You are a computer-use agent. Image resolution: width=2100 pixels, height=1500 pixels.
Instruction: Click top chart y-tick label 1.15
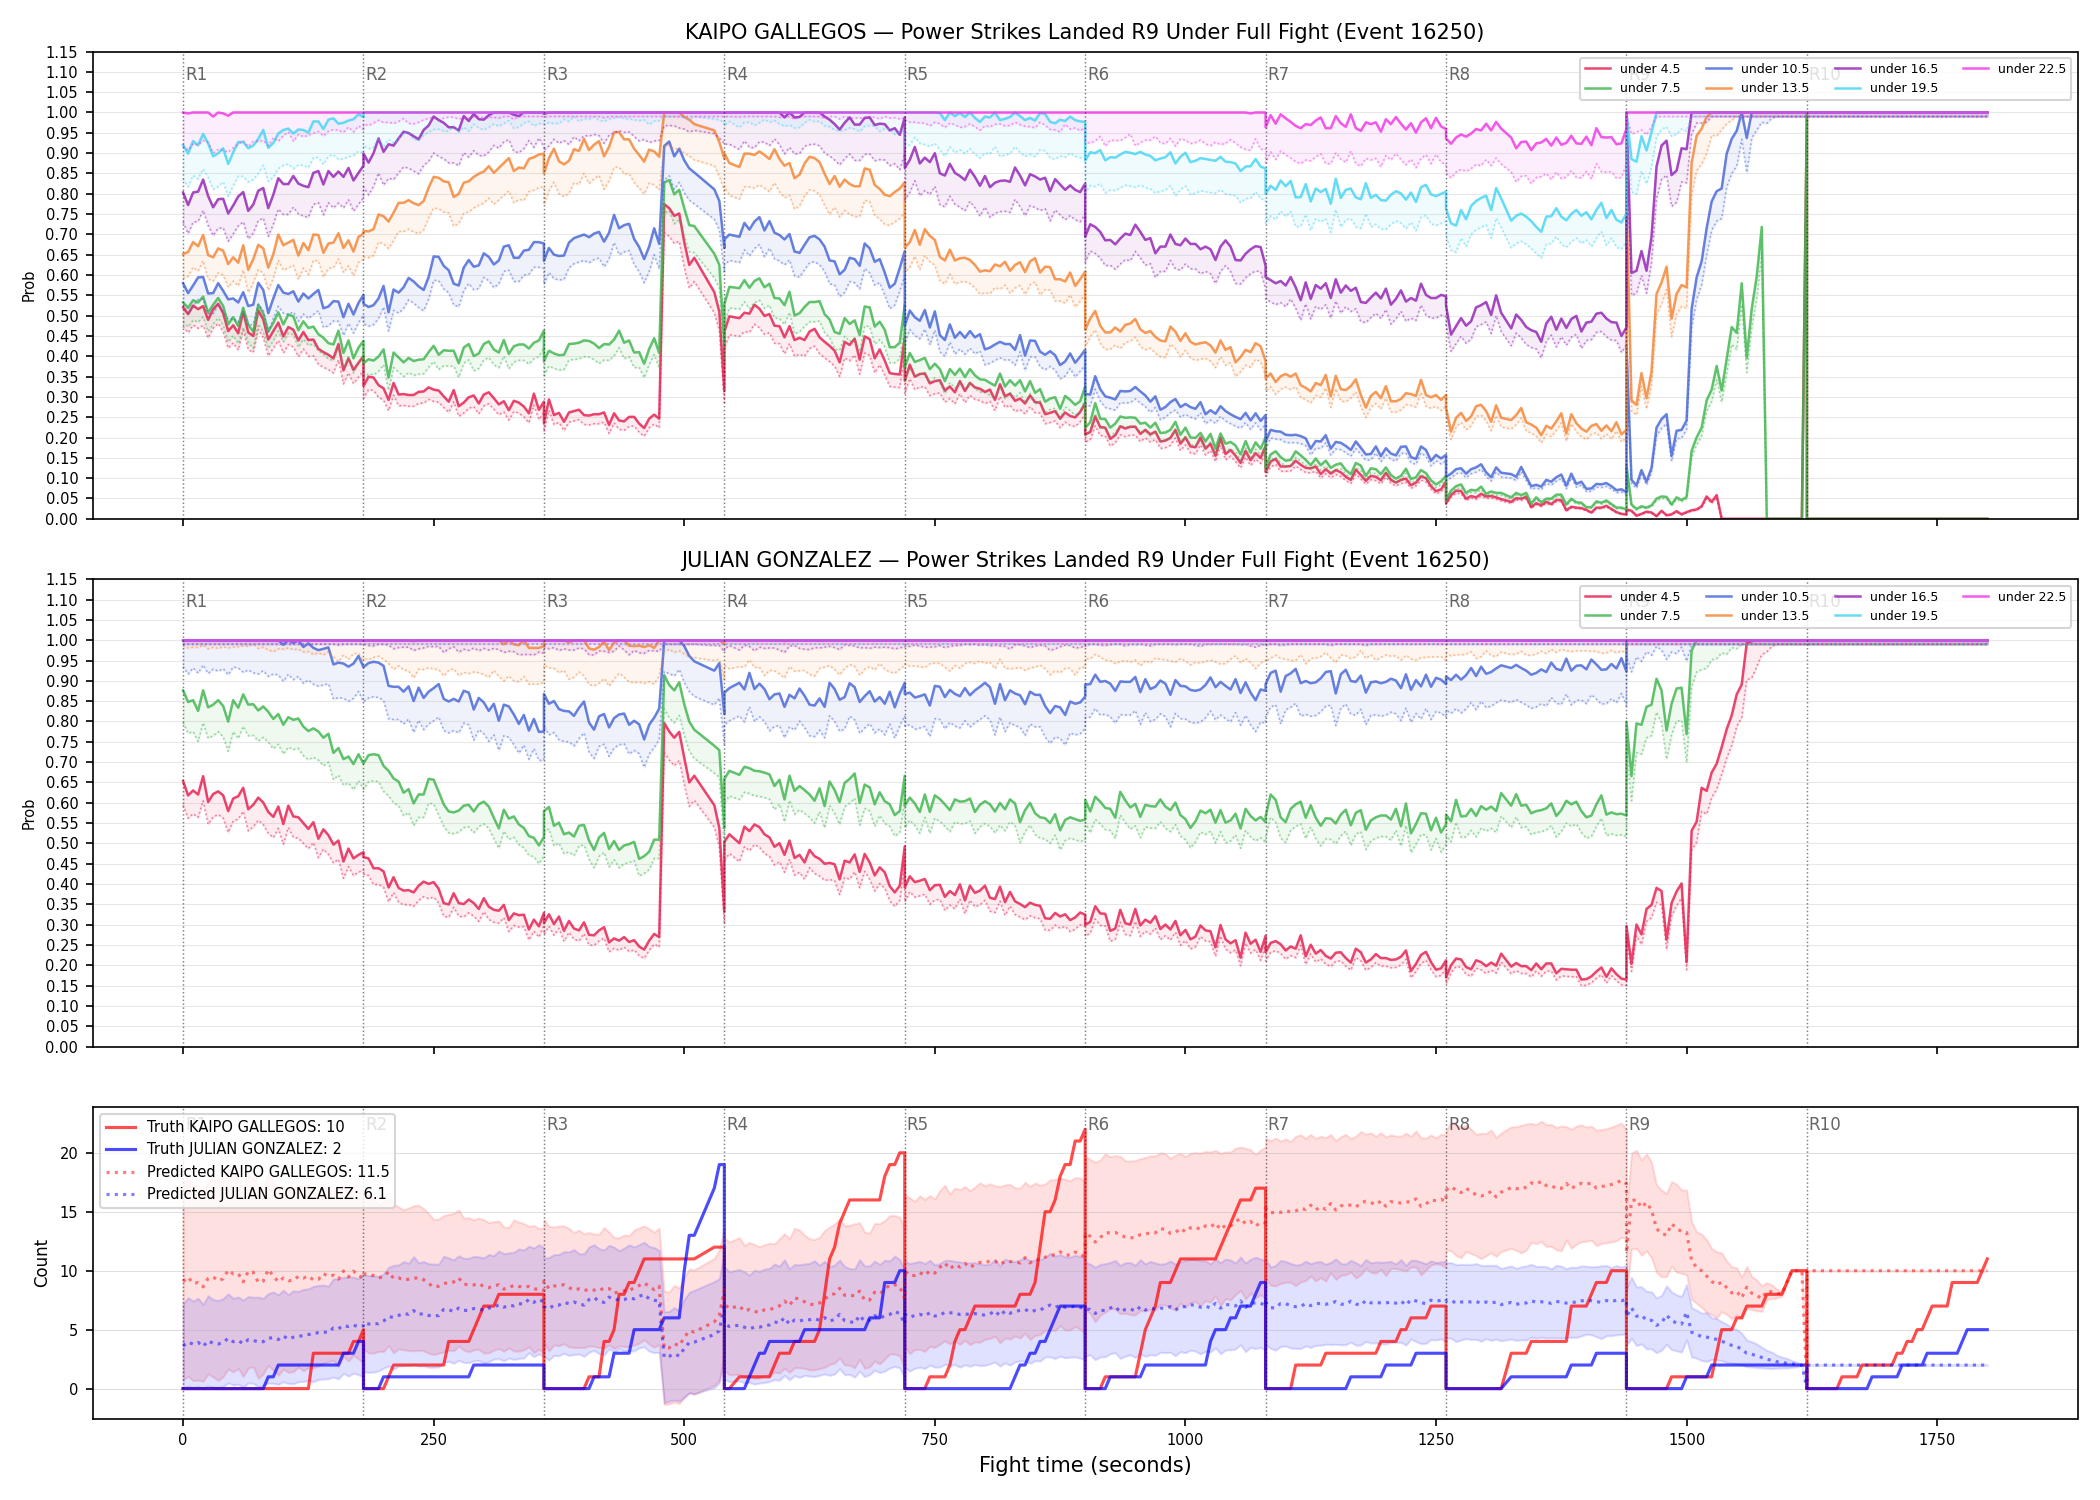point(61,52)
